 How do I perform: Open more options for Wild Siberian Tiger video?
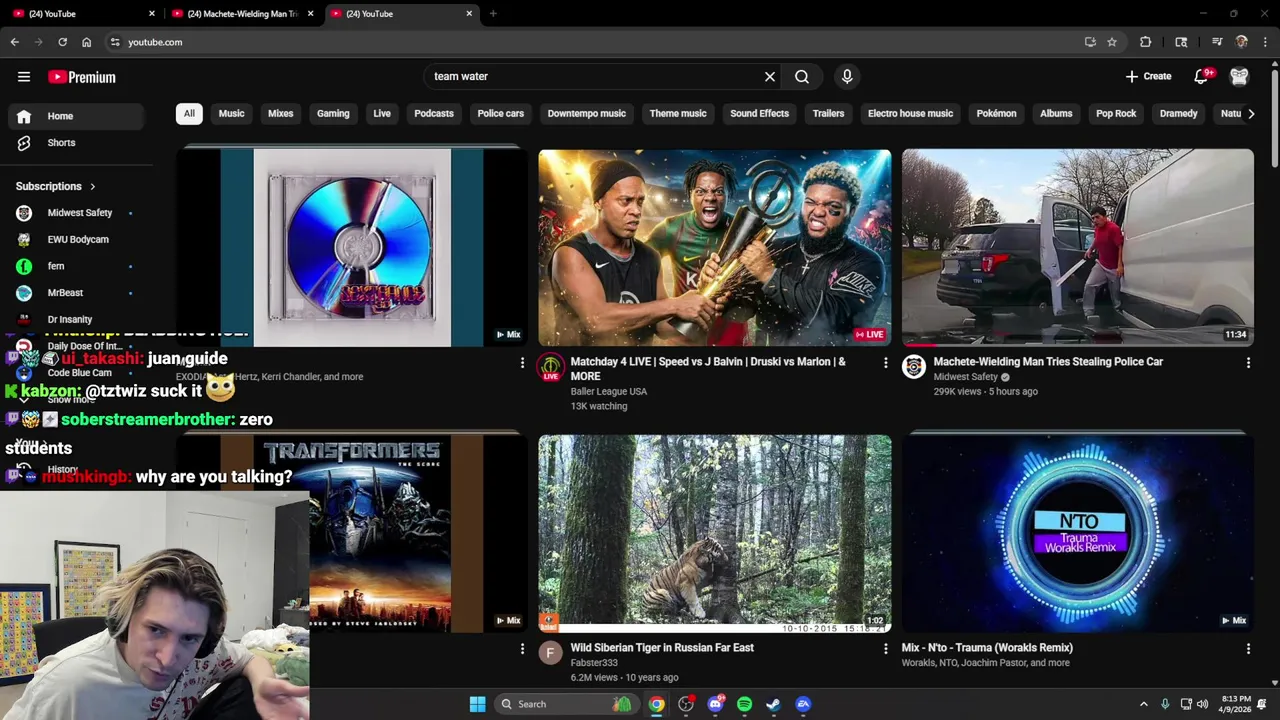[885, 649]
